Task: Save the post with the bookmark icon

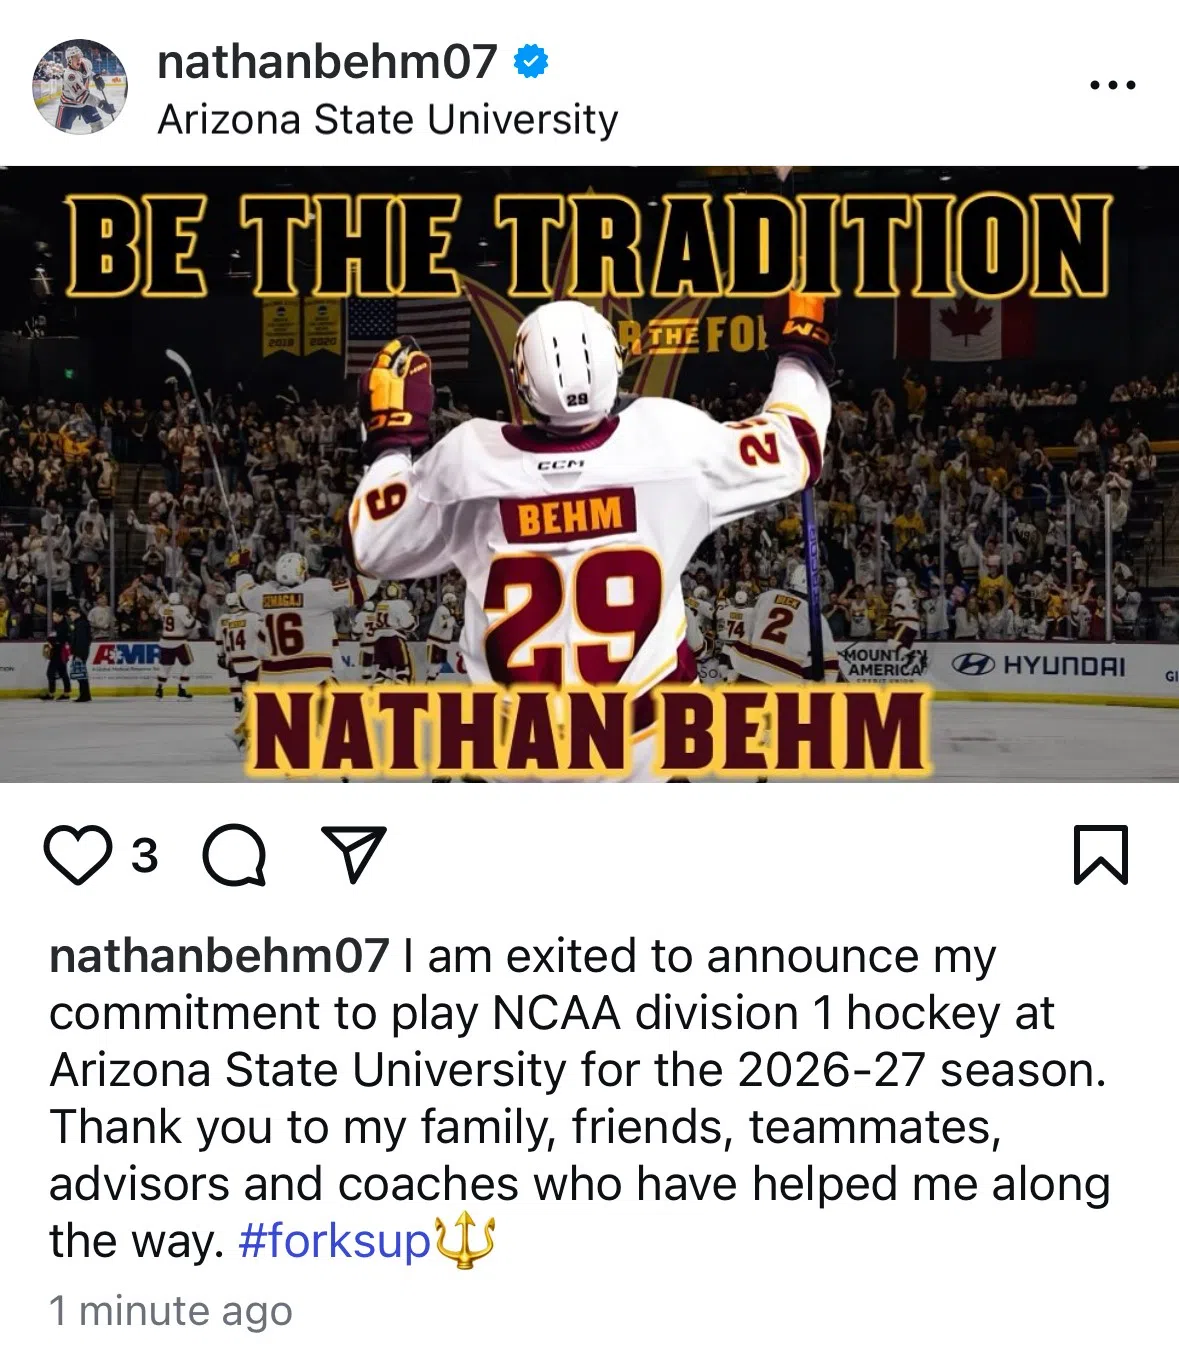Action: coord(1100,855)
